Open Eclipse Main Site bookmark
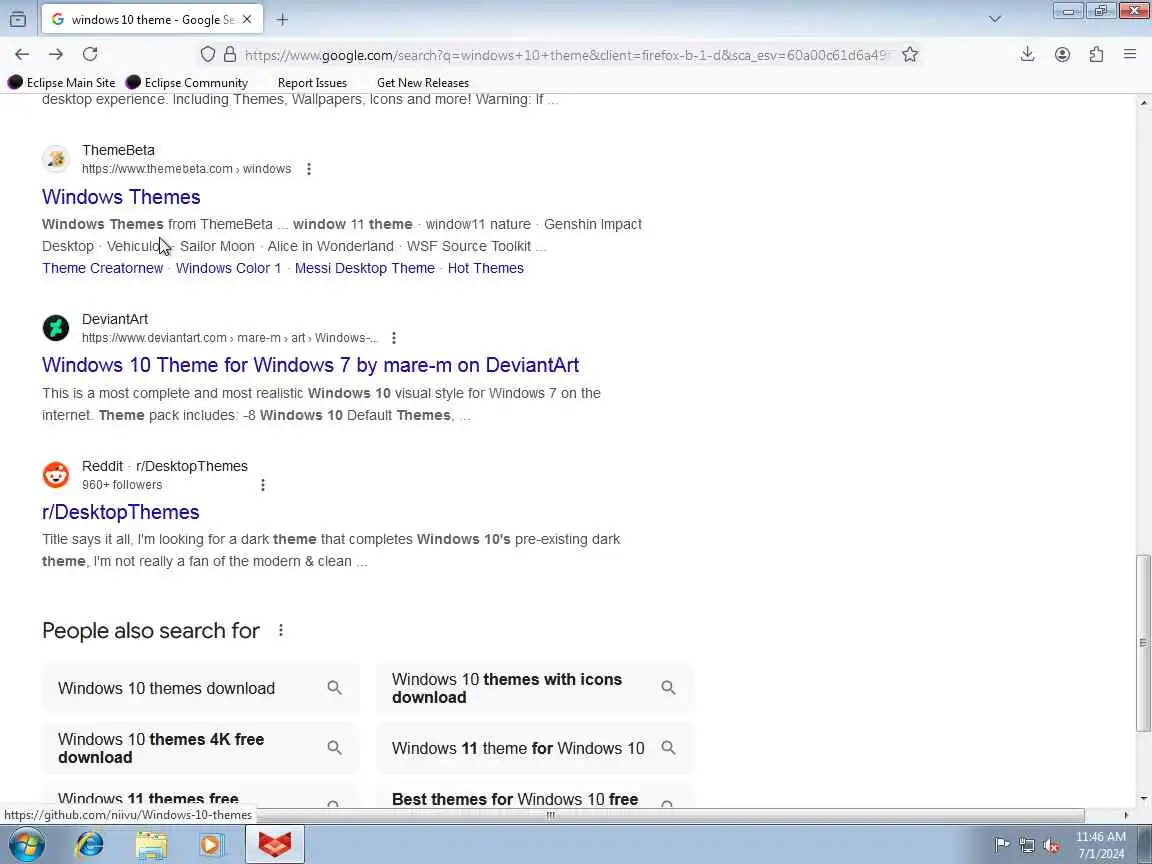 pos(62,82)
